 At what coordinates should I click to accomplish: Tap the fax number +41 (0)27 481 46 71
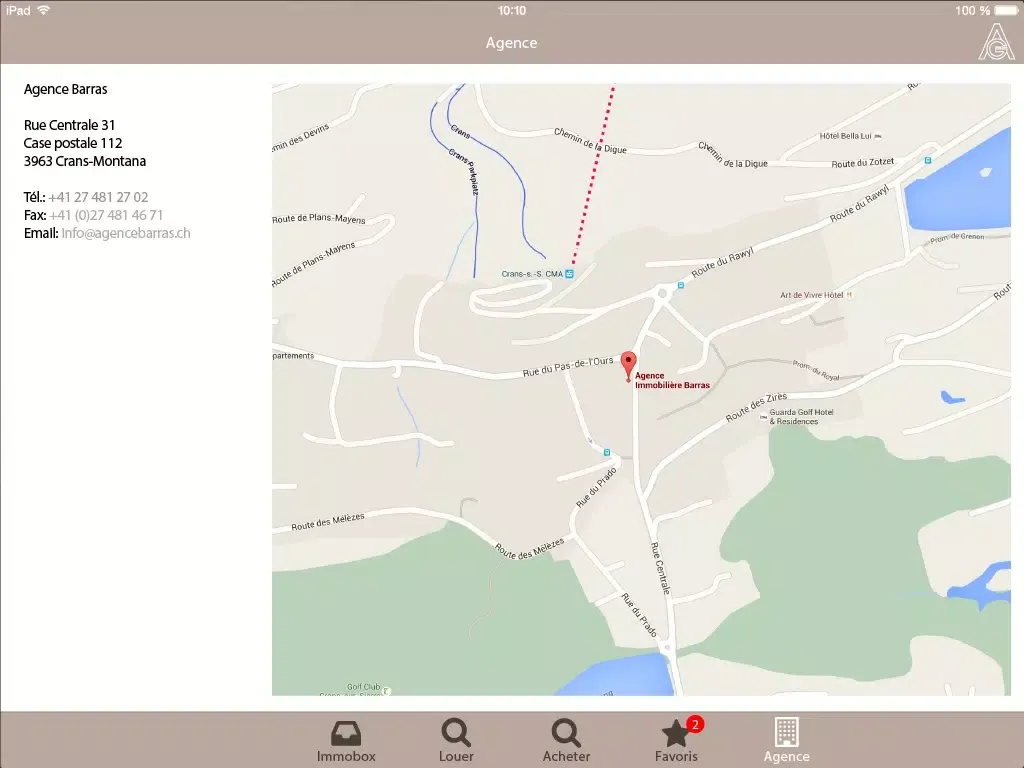pyautogui.click(x=106, y=215)
